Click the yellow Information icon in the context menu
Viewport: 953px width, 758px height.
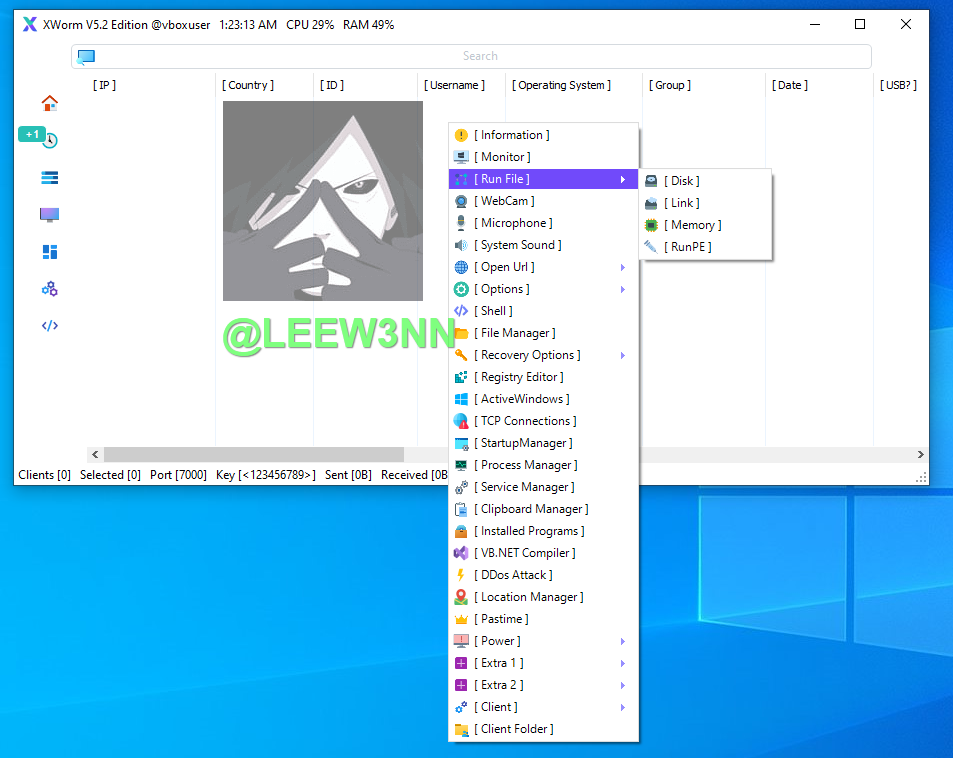point(461,135)
